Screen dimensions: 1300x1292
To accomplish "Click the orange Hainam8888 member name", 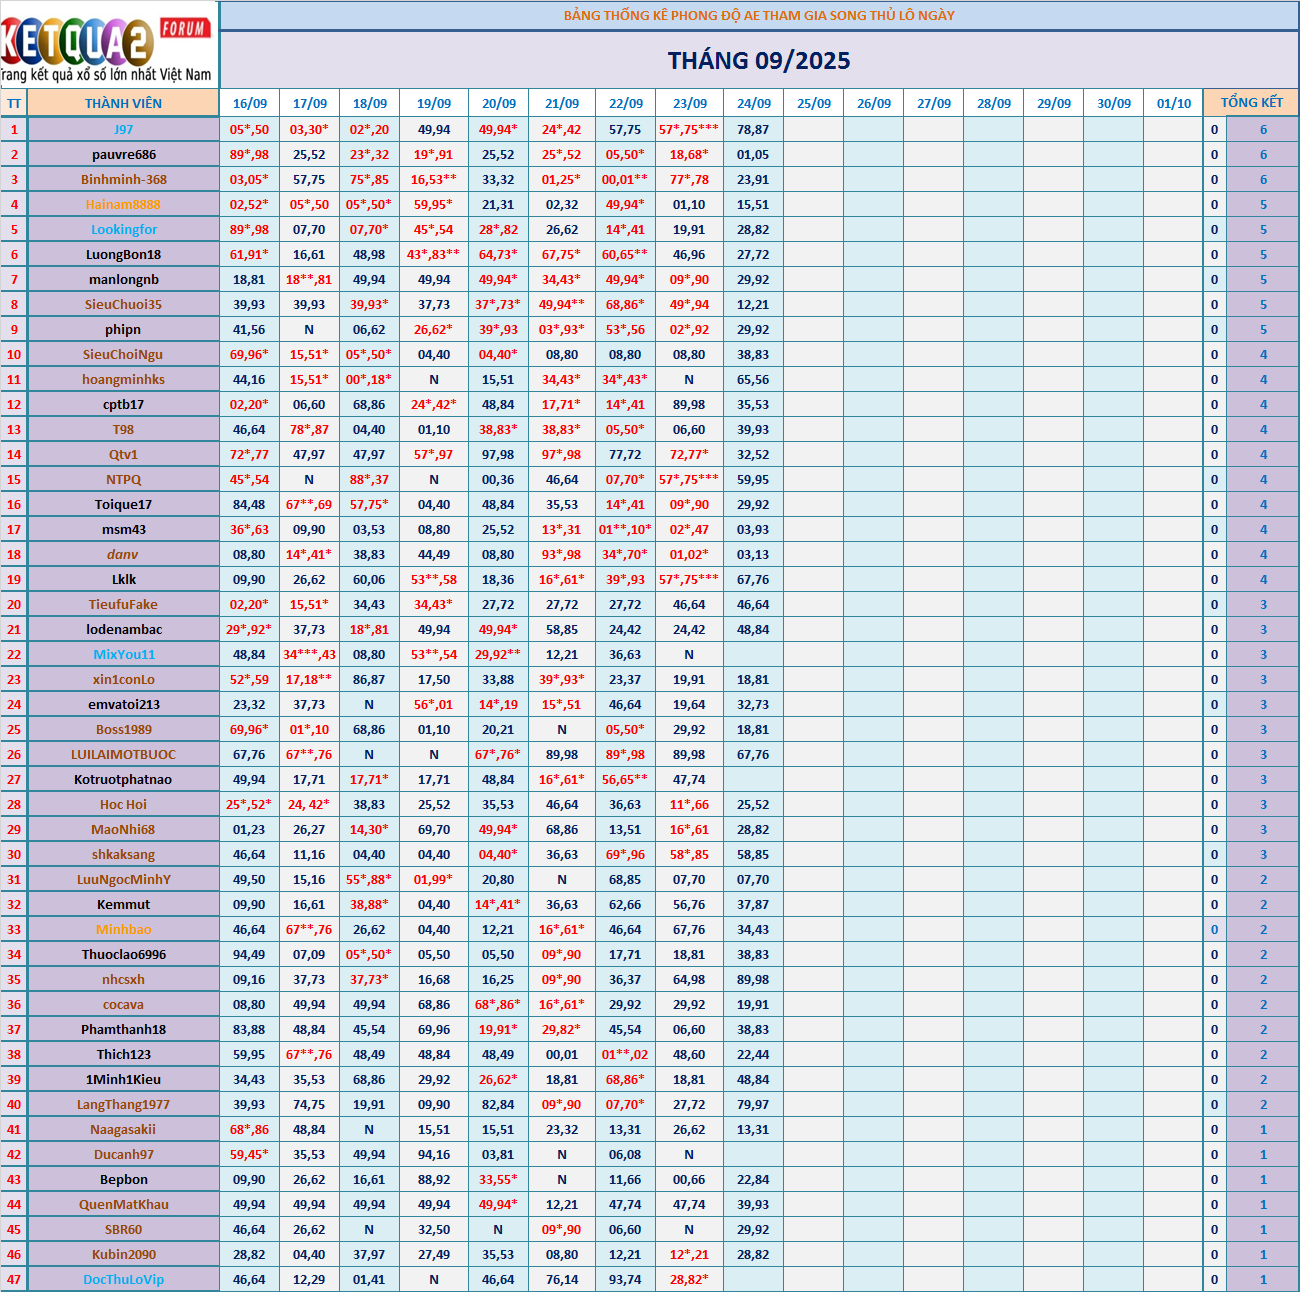I will [123, 204].
